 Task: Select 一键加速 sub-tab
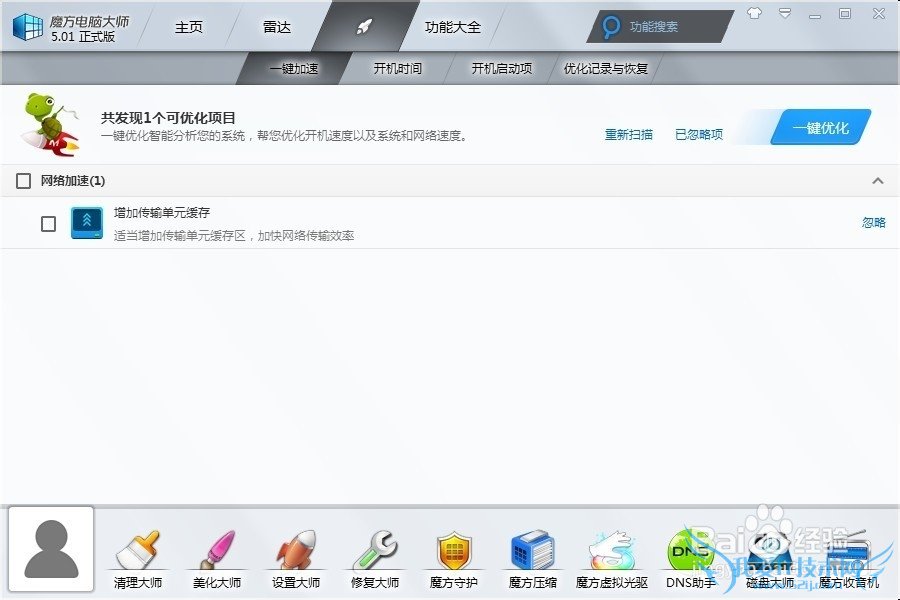[x=294, y=69]
